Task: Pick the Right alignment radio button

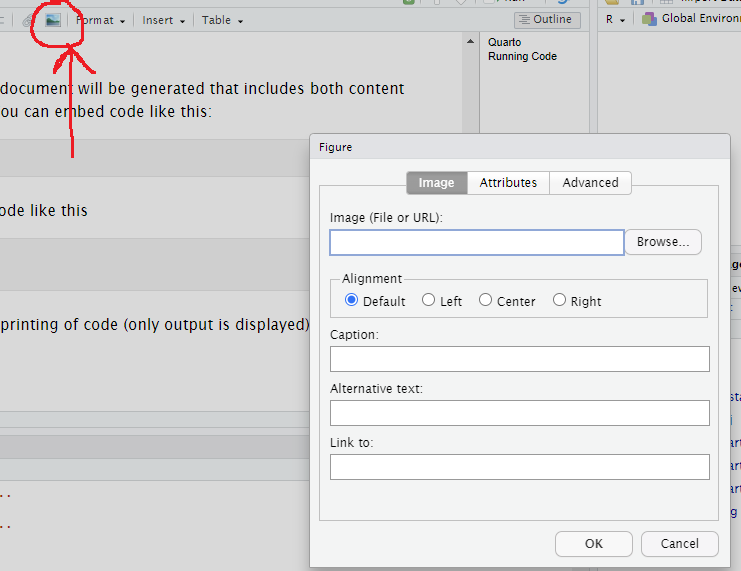Action: 560,300
